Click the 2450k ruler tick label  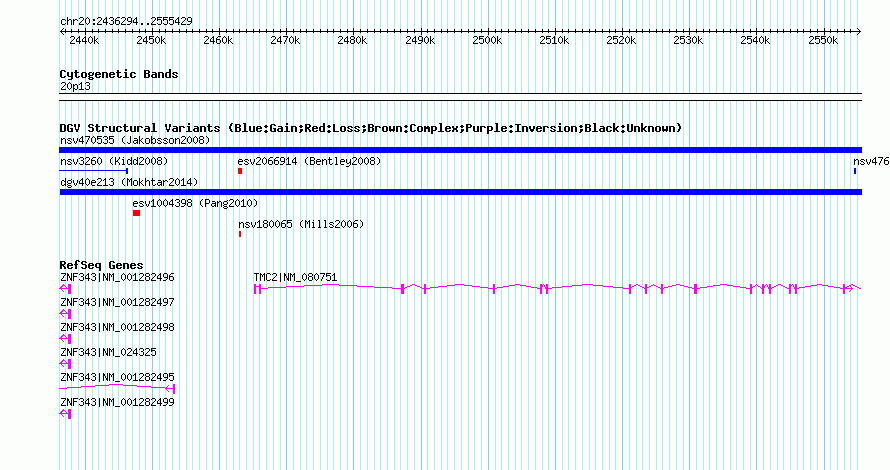[151, 40]
